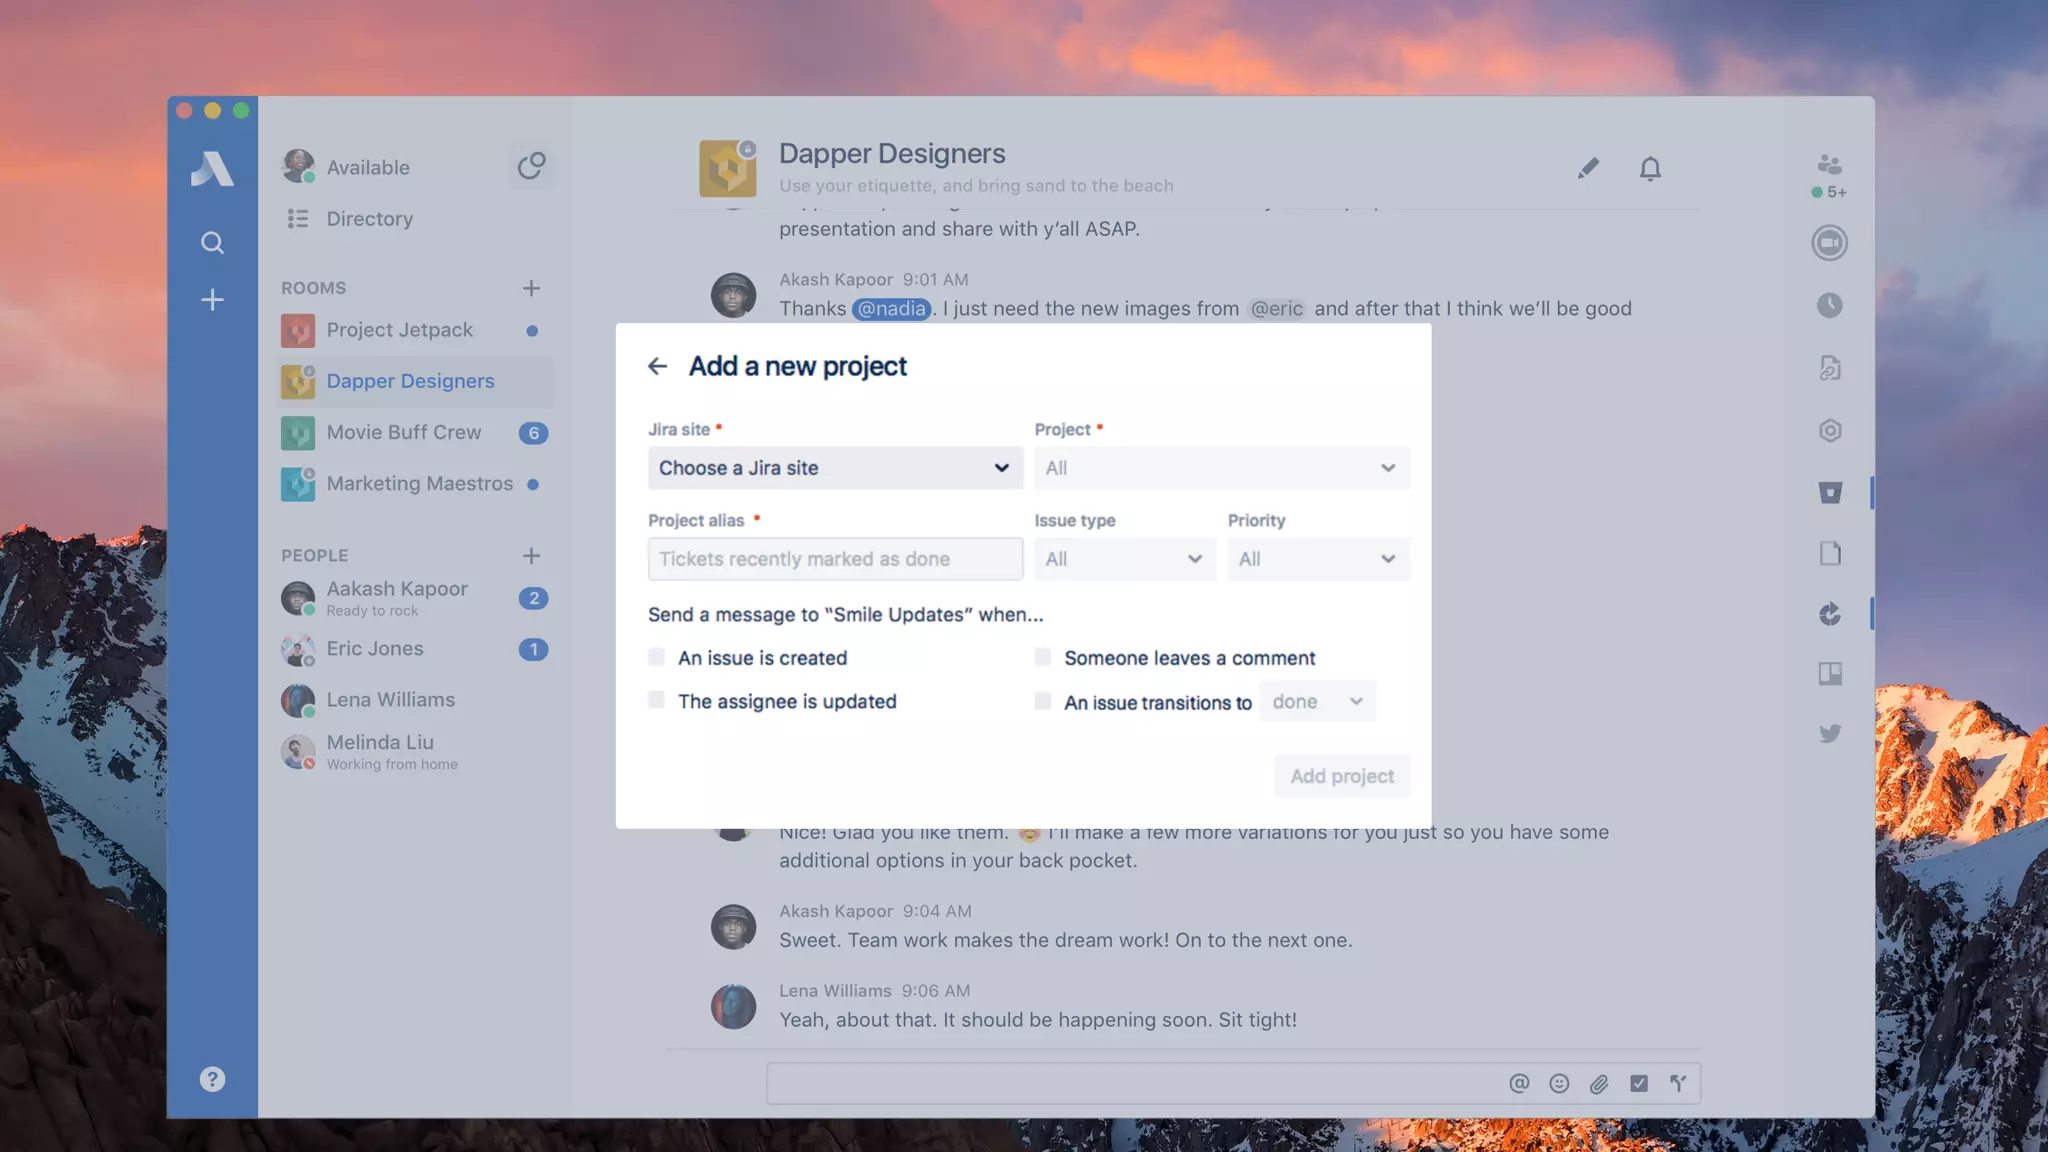Viewport: 2048px width, 1152px height.
Task: Click the attachment paperclip icon
Action: (x=1599, y=1083)
